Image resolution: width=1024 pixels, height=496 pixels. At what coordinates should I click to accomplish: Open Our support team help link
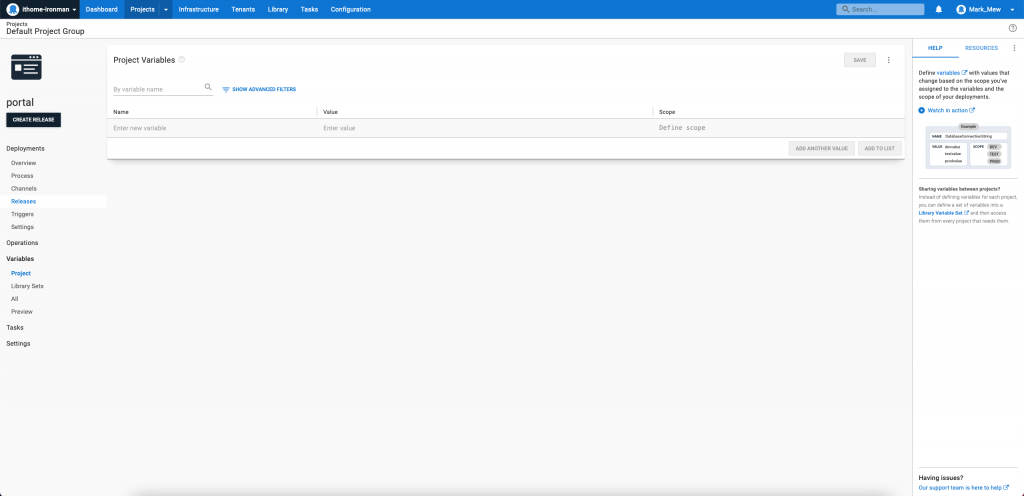click(x=963, y=488)
